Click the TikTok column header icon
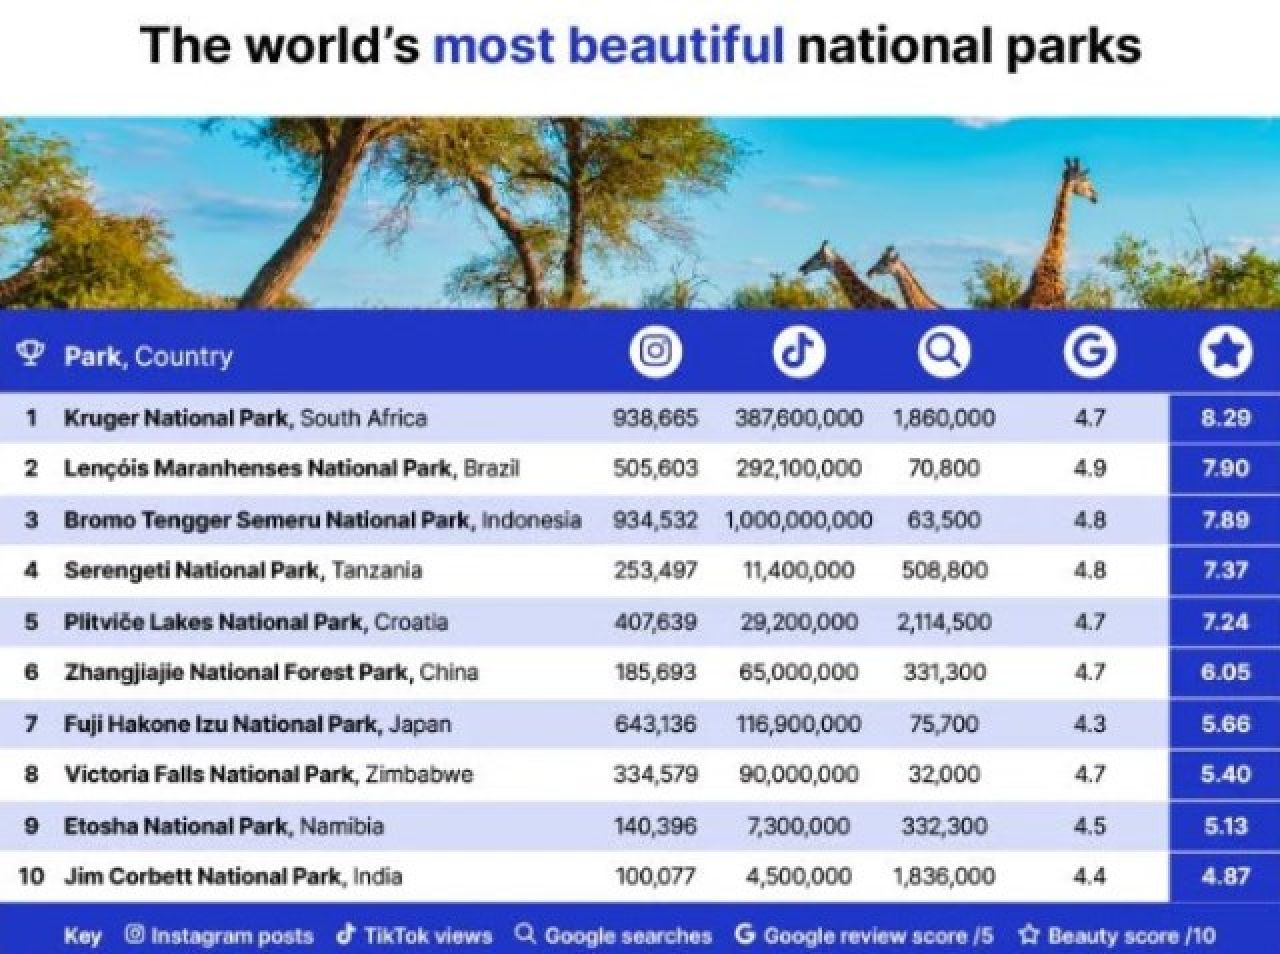The height and width of the screenshot is (954, 1280). (799, 352)
